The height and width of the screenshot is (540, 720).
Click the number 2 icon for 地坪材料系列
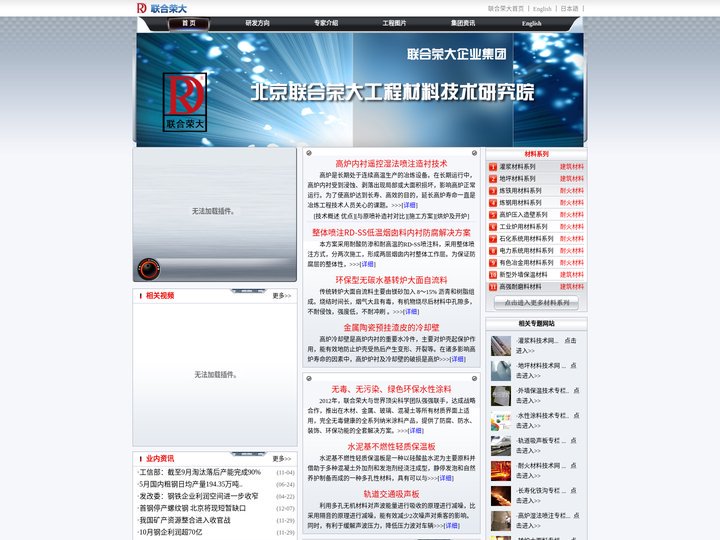[x=493, y=179]
